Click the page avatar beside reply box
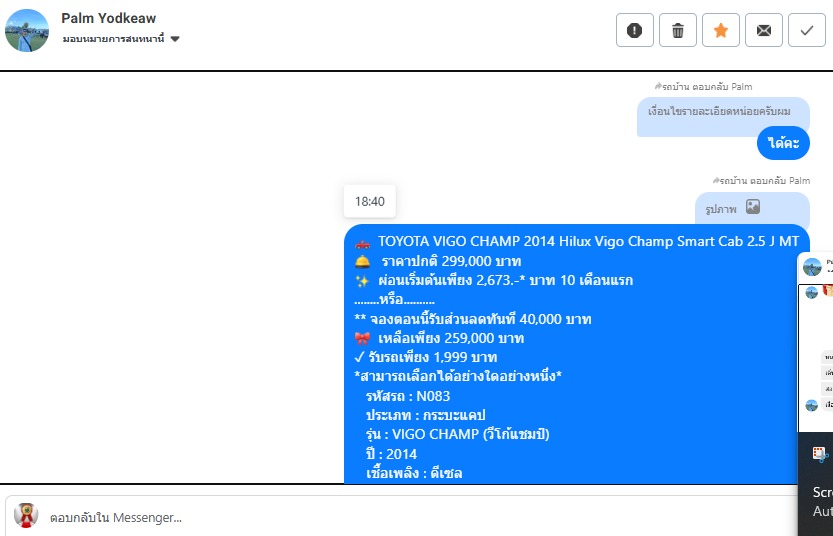The image size is (833, 536). coord(26,515)
